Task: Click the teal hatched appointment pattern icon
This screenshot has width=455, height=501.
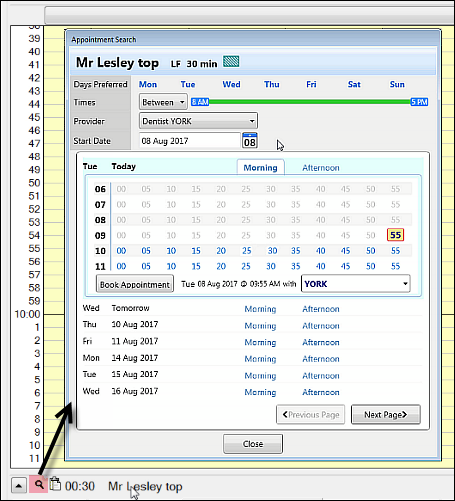Action: point(231,62)
